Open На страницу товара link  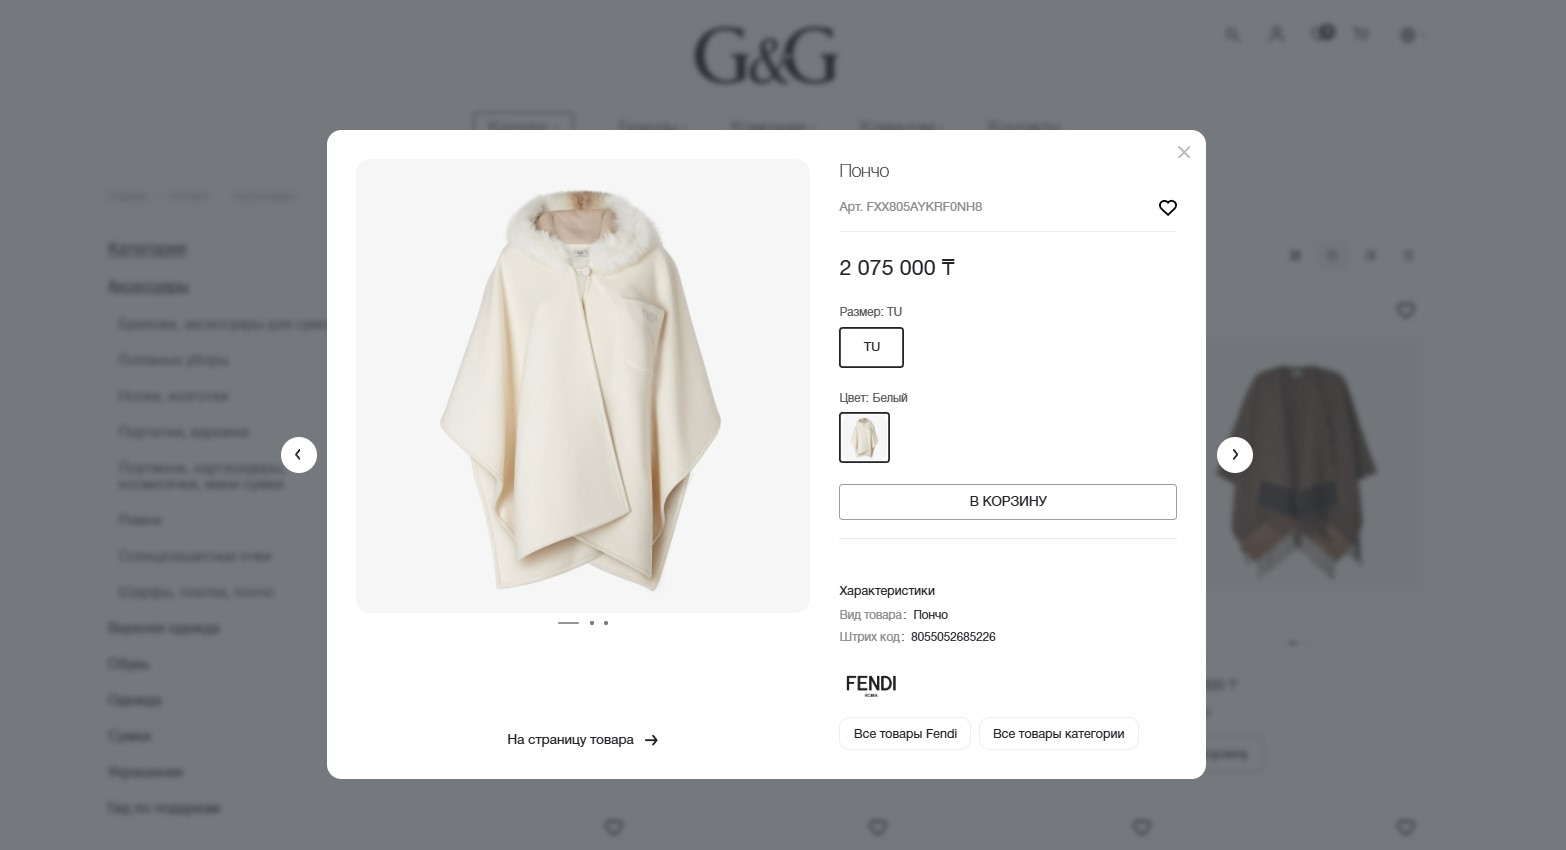point(582,740)
